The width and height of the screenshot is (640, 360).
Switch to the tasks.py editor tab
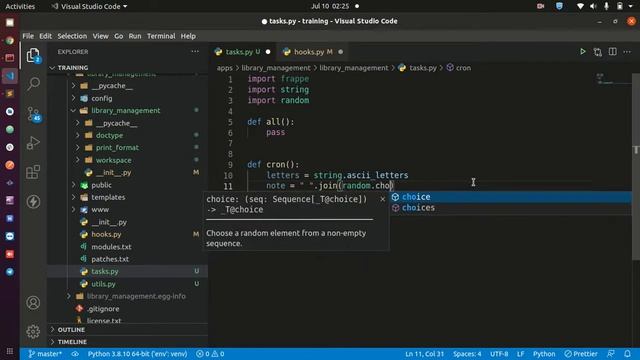tap(242, 52)
